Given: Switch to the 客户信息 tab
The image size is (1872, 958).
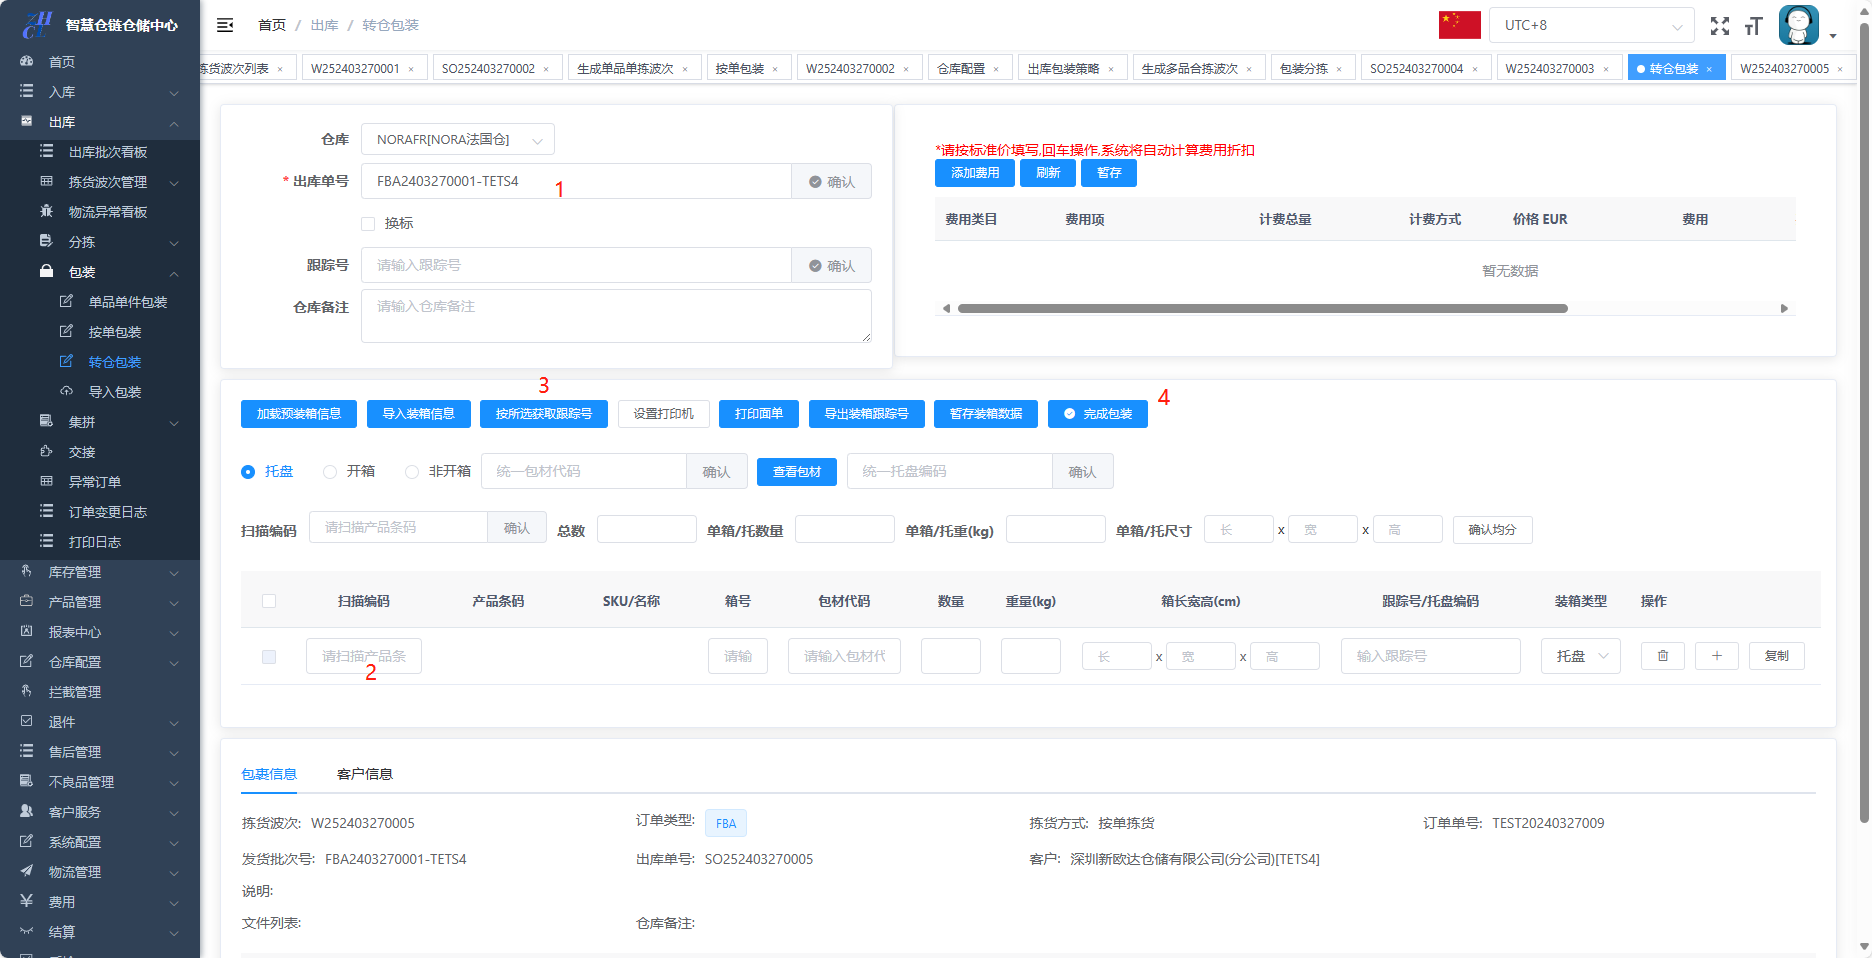Looking at the screenshot, I should coord(364,774).
